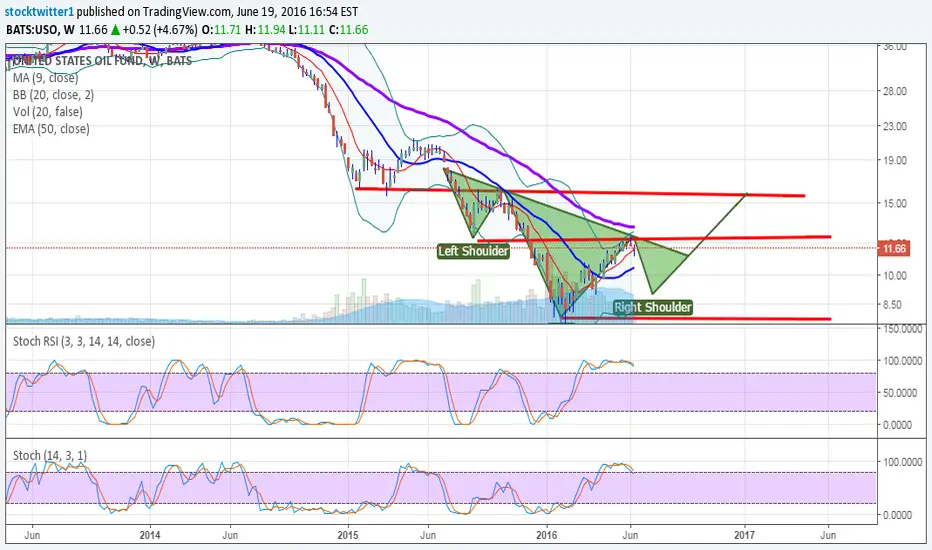Viewport: 932px width, 550px height.
Task: Select the BATS:USO, W symbol label
Action: tap(41, 29)
